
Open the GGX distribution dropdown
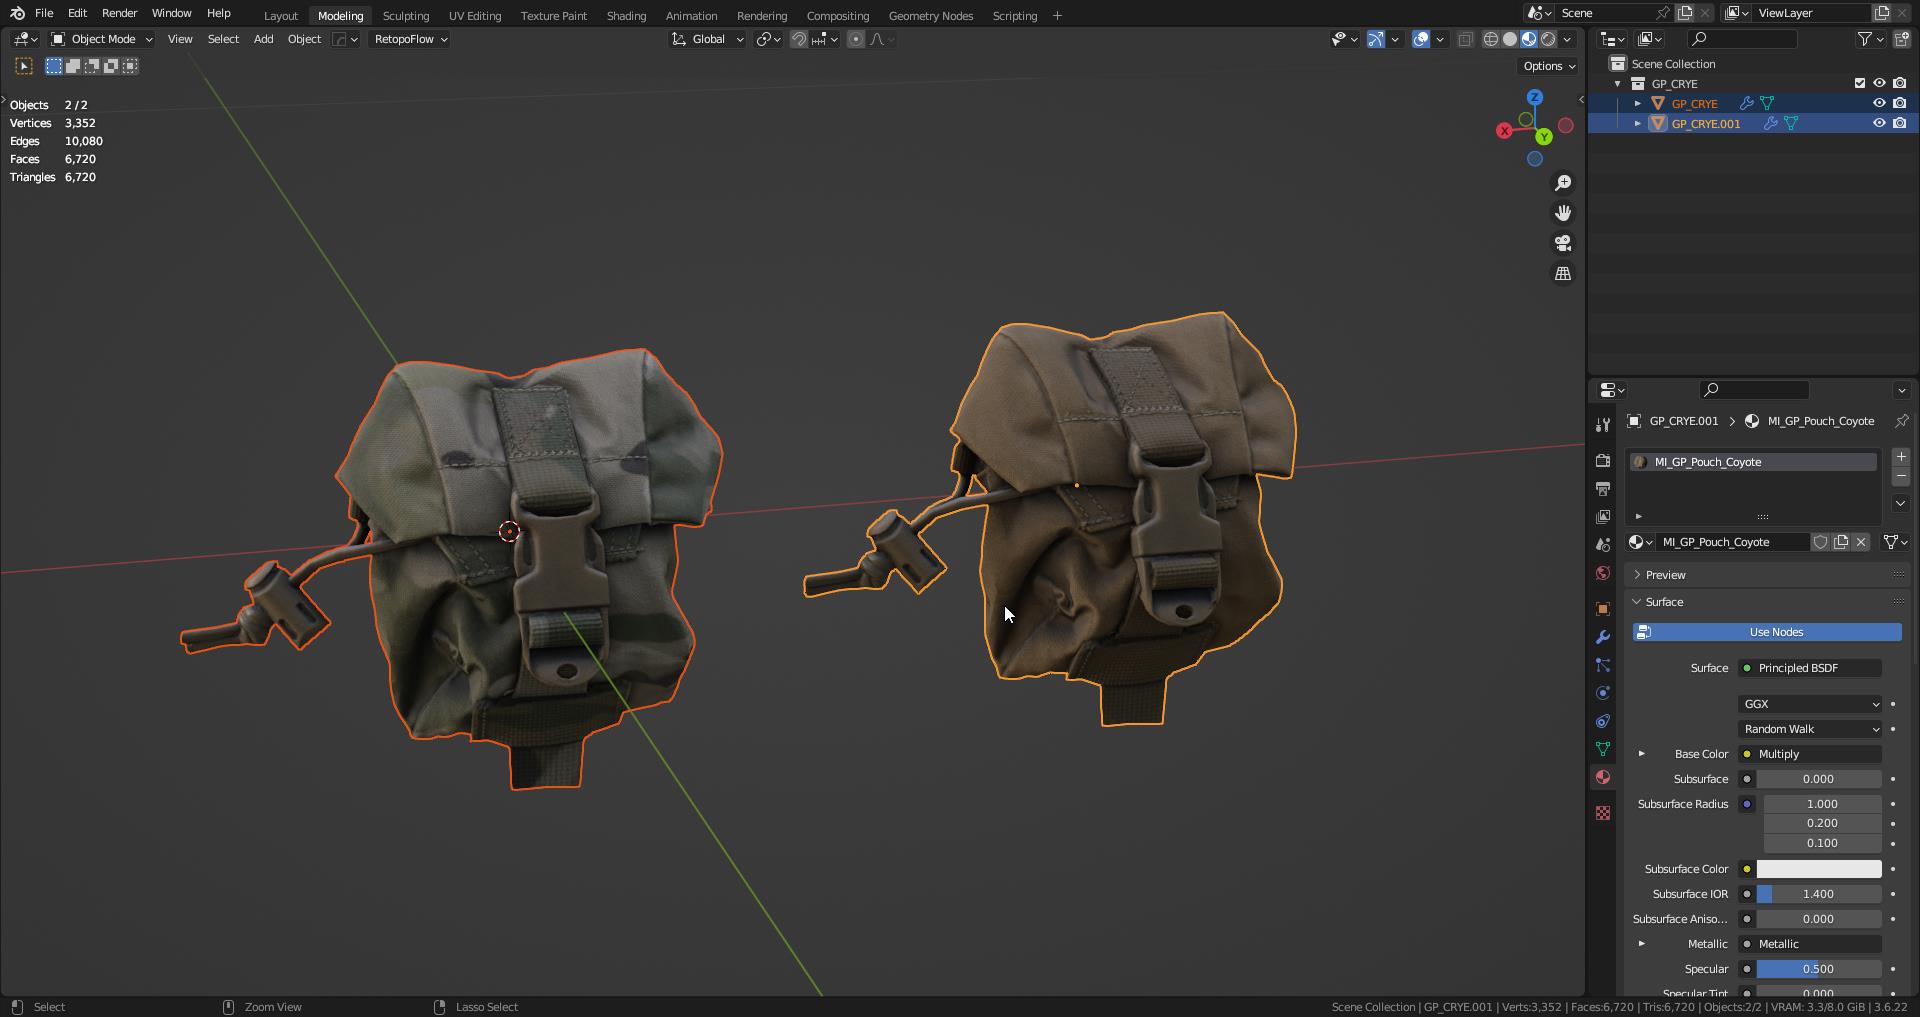[x=1810, y=704]
